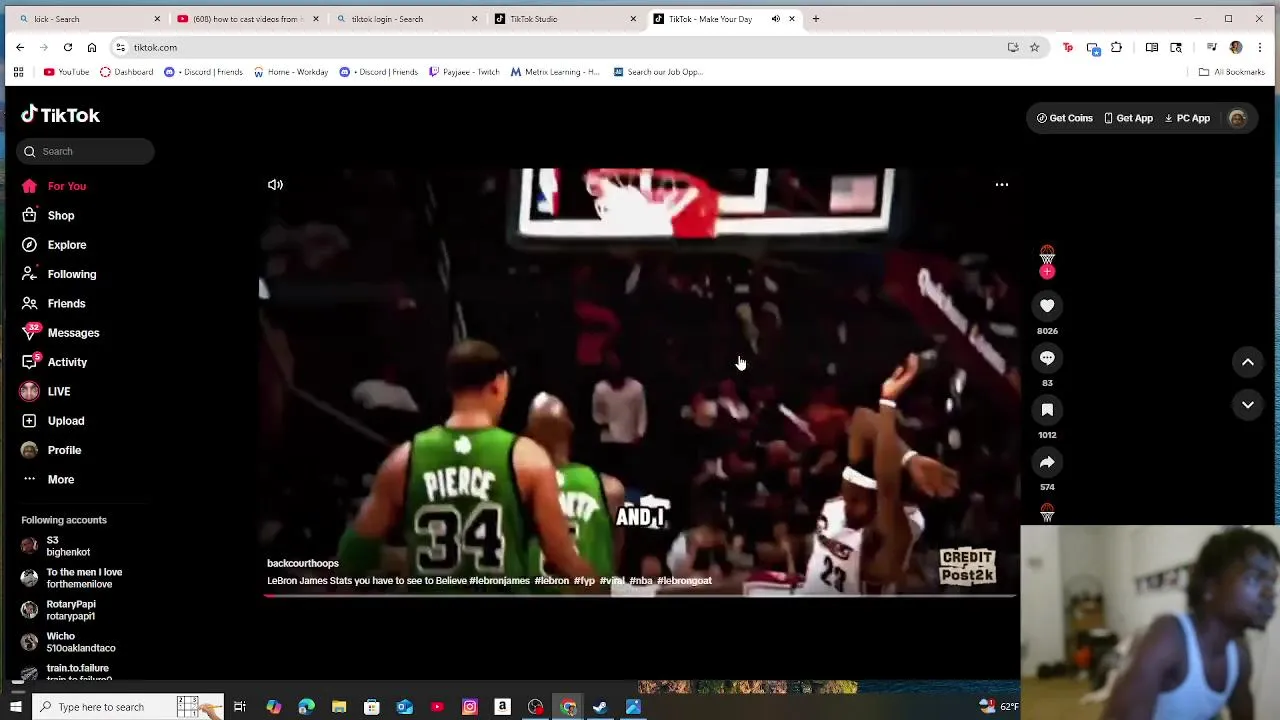Viewport: 1280px width, 720px height.
Task: Open the Chrome three-dot menu
Action: (x=1259, y=47)
